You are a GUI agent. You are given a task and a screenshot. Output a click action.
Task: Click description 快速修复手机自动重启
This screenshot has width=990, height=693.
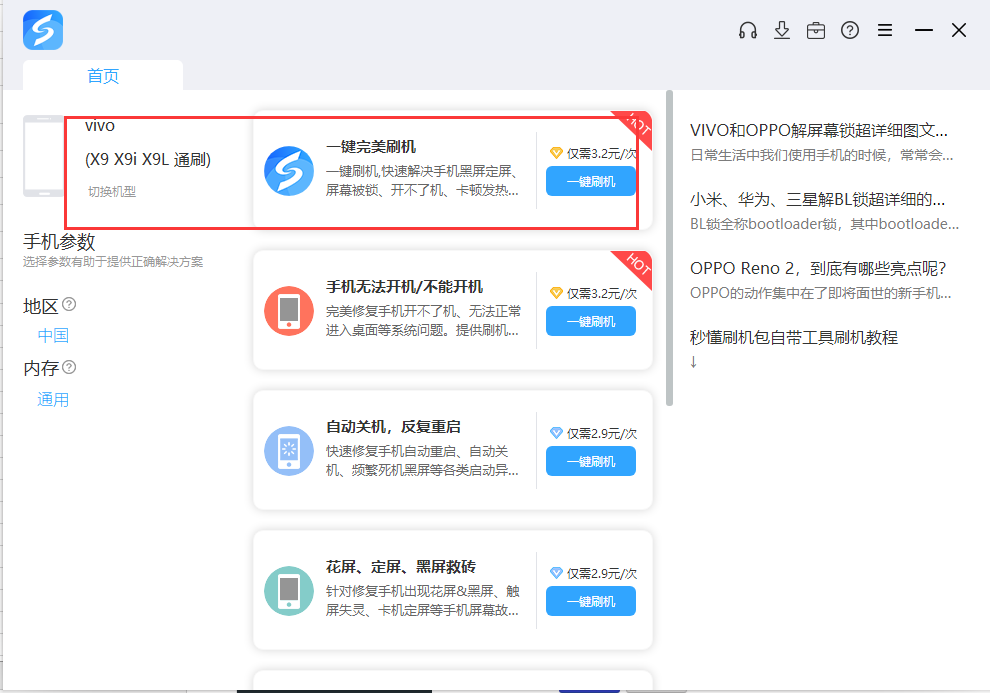click(422, 461)
